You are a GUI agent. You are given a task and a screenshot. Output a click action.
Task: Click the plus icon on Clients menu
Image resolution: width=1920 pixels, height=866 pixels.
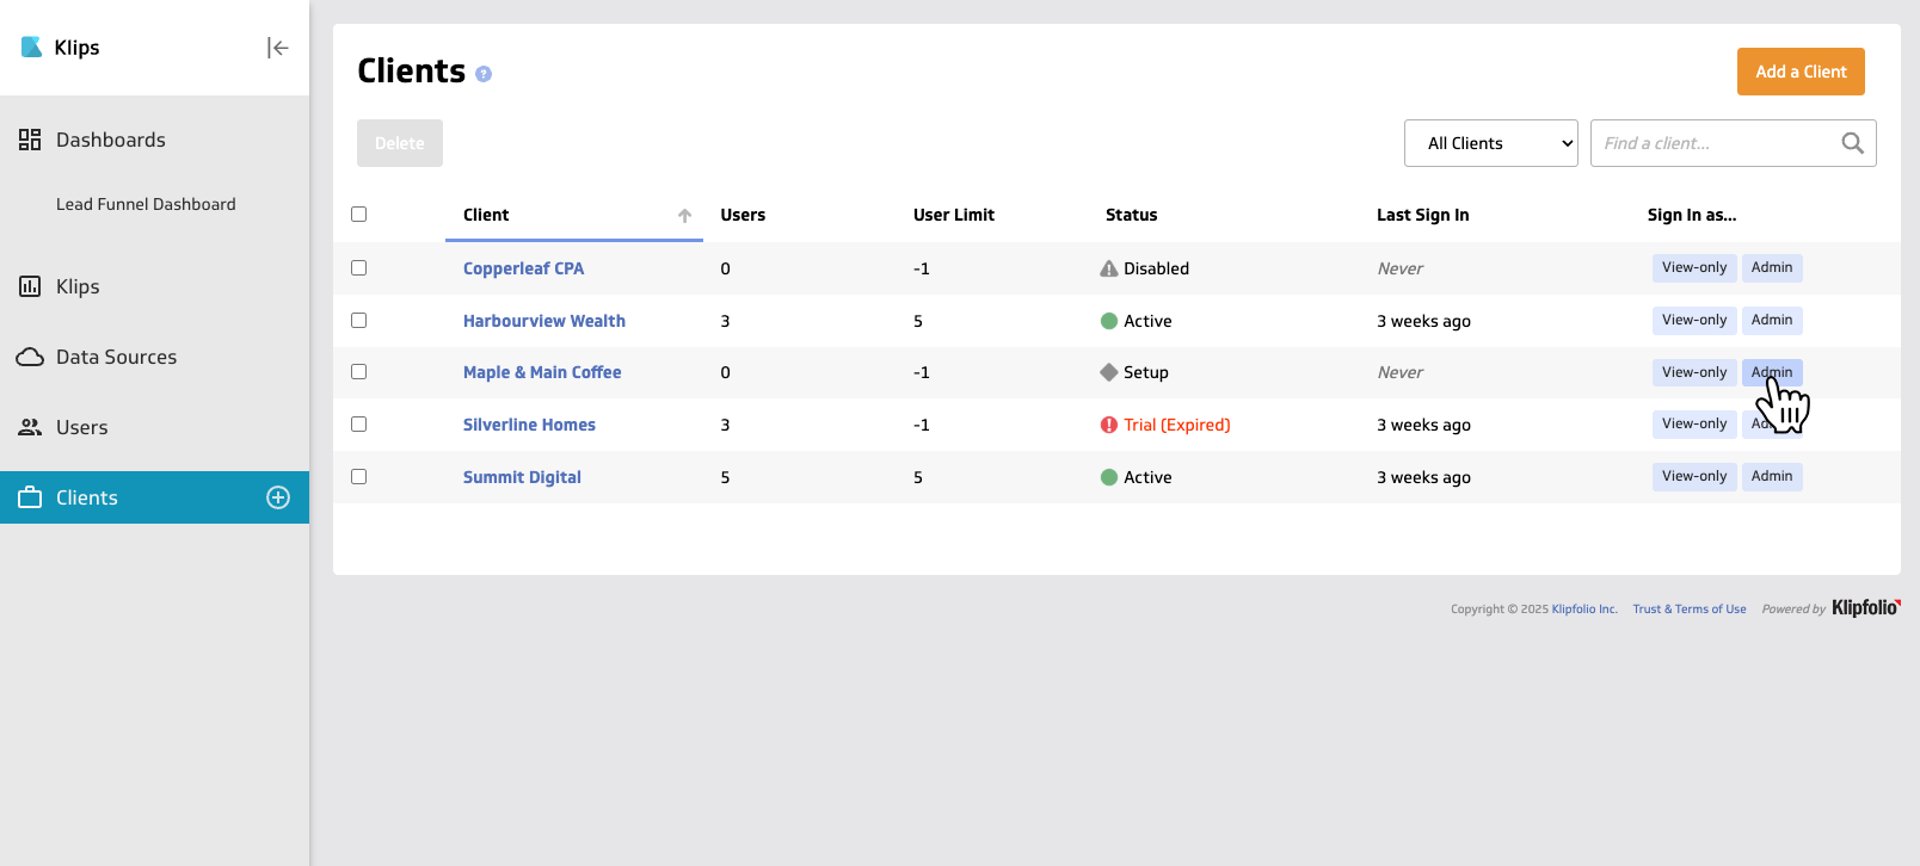click(x=278, y=498)
